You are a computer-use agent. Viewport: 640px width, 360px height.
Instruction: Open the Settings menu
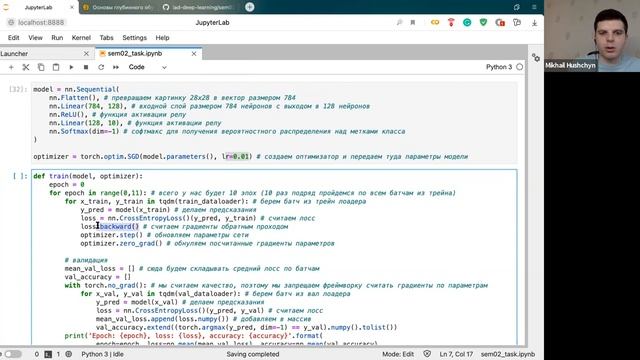[134, 38]
